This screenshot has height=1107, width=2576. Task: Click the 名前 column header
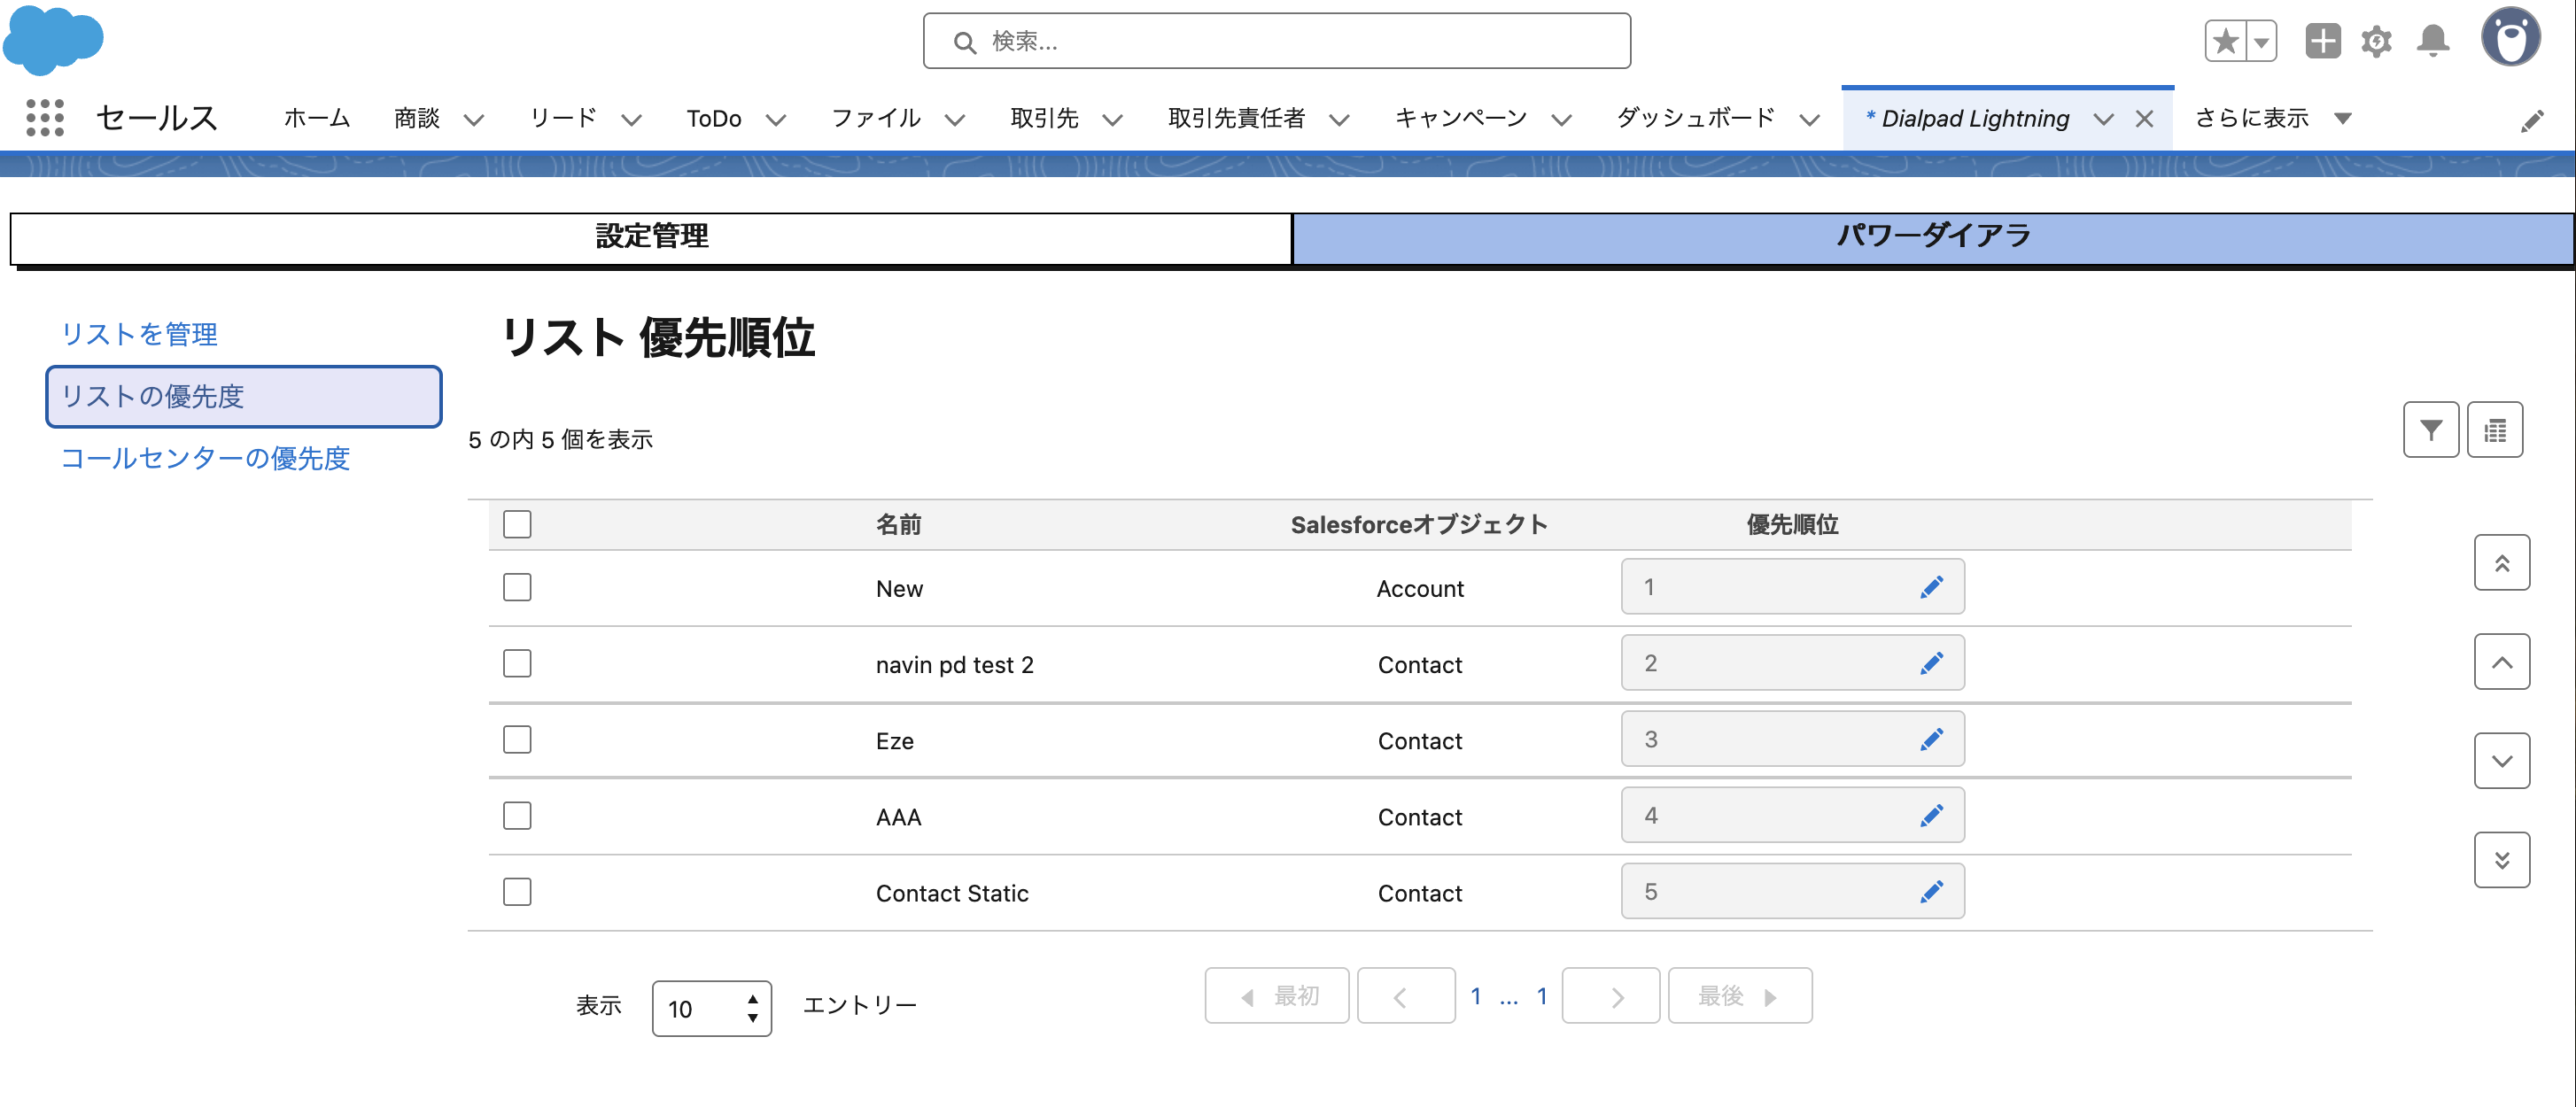click(x=898, y=525)
